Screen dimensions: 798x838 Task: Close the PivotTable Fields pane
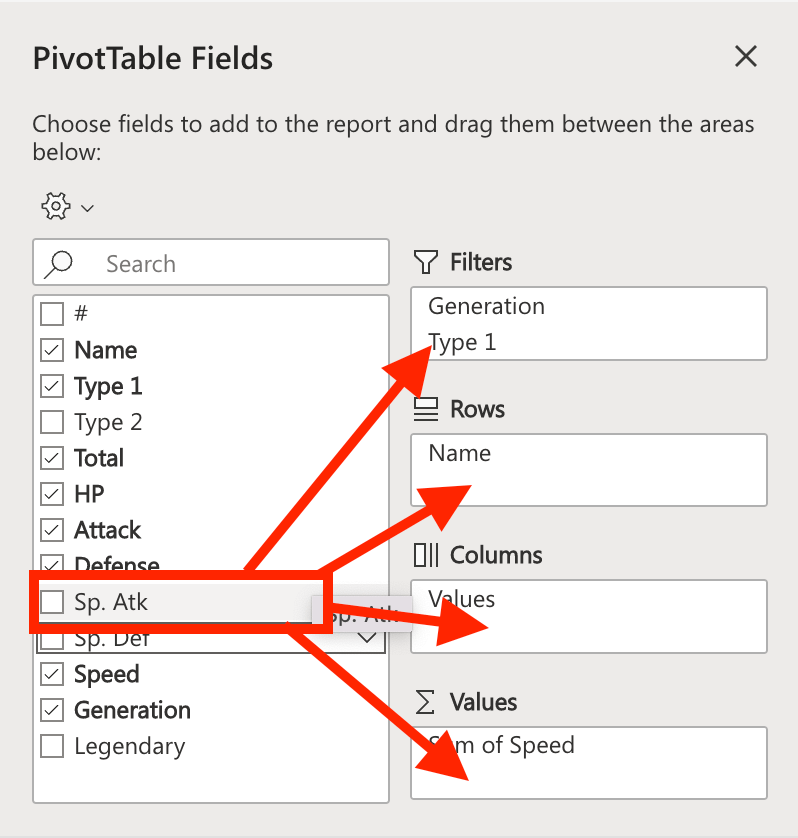[746, 57]
